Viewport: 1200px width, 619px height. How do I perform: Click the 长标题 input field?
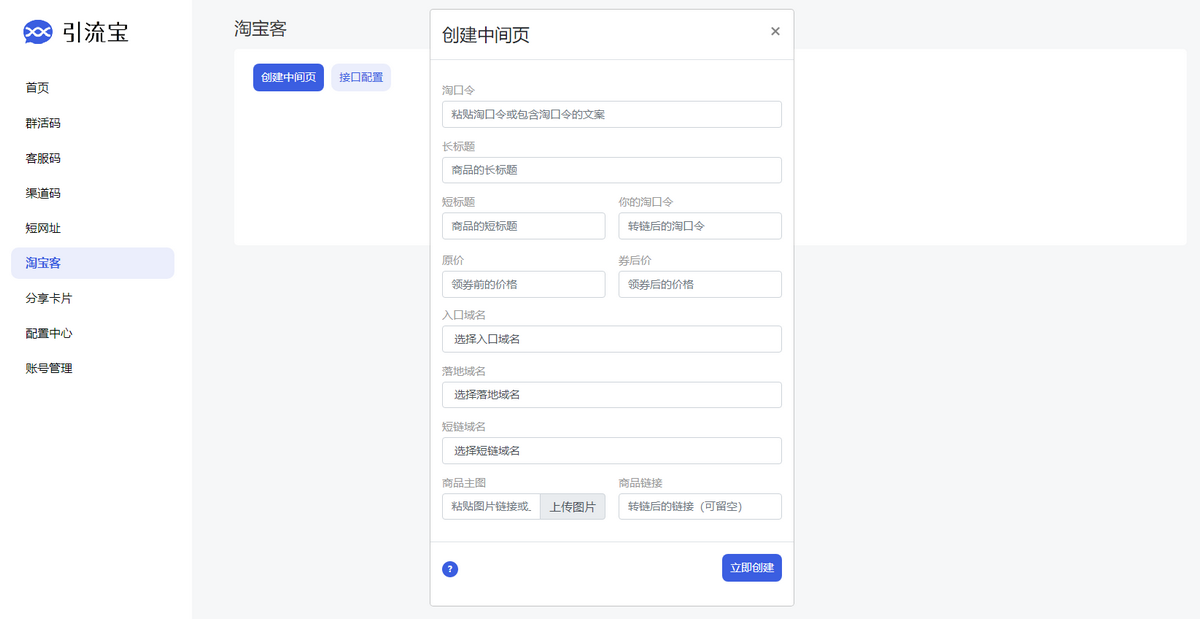611,170
